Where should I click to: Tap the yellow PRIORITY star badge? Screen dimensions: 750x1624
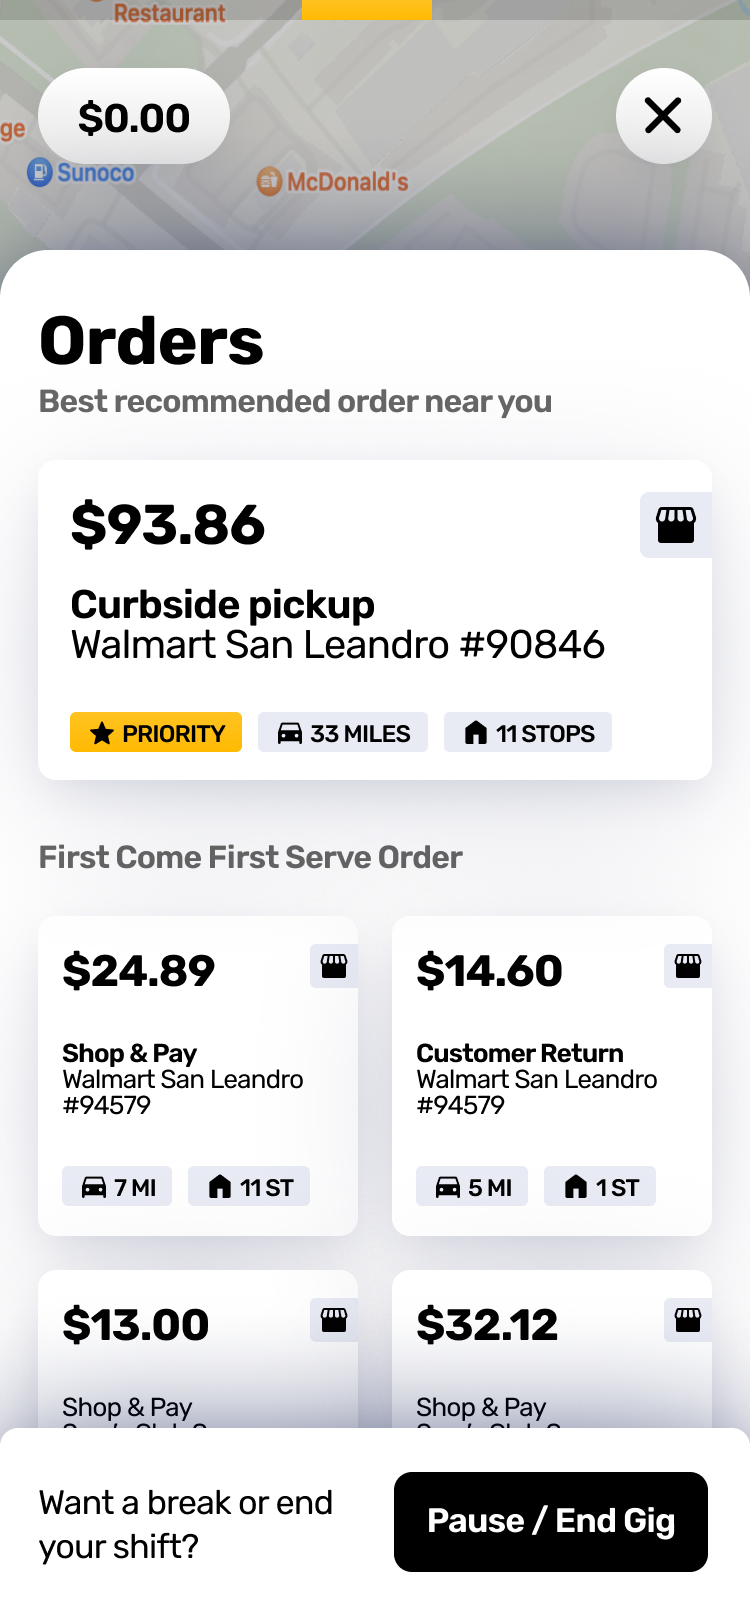click(156, 733)
